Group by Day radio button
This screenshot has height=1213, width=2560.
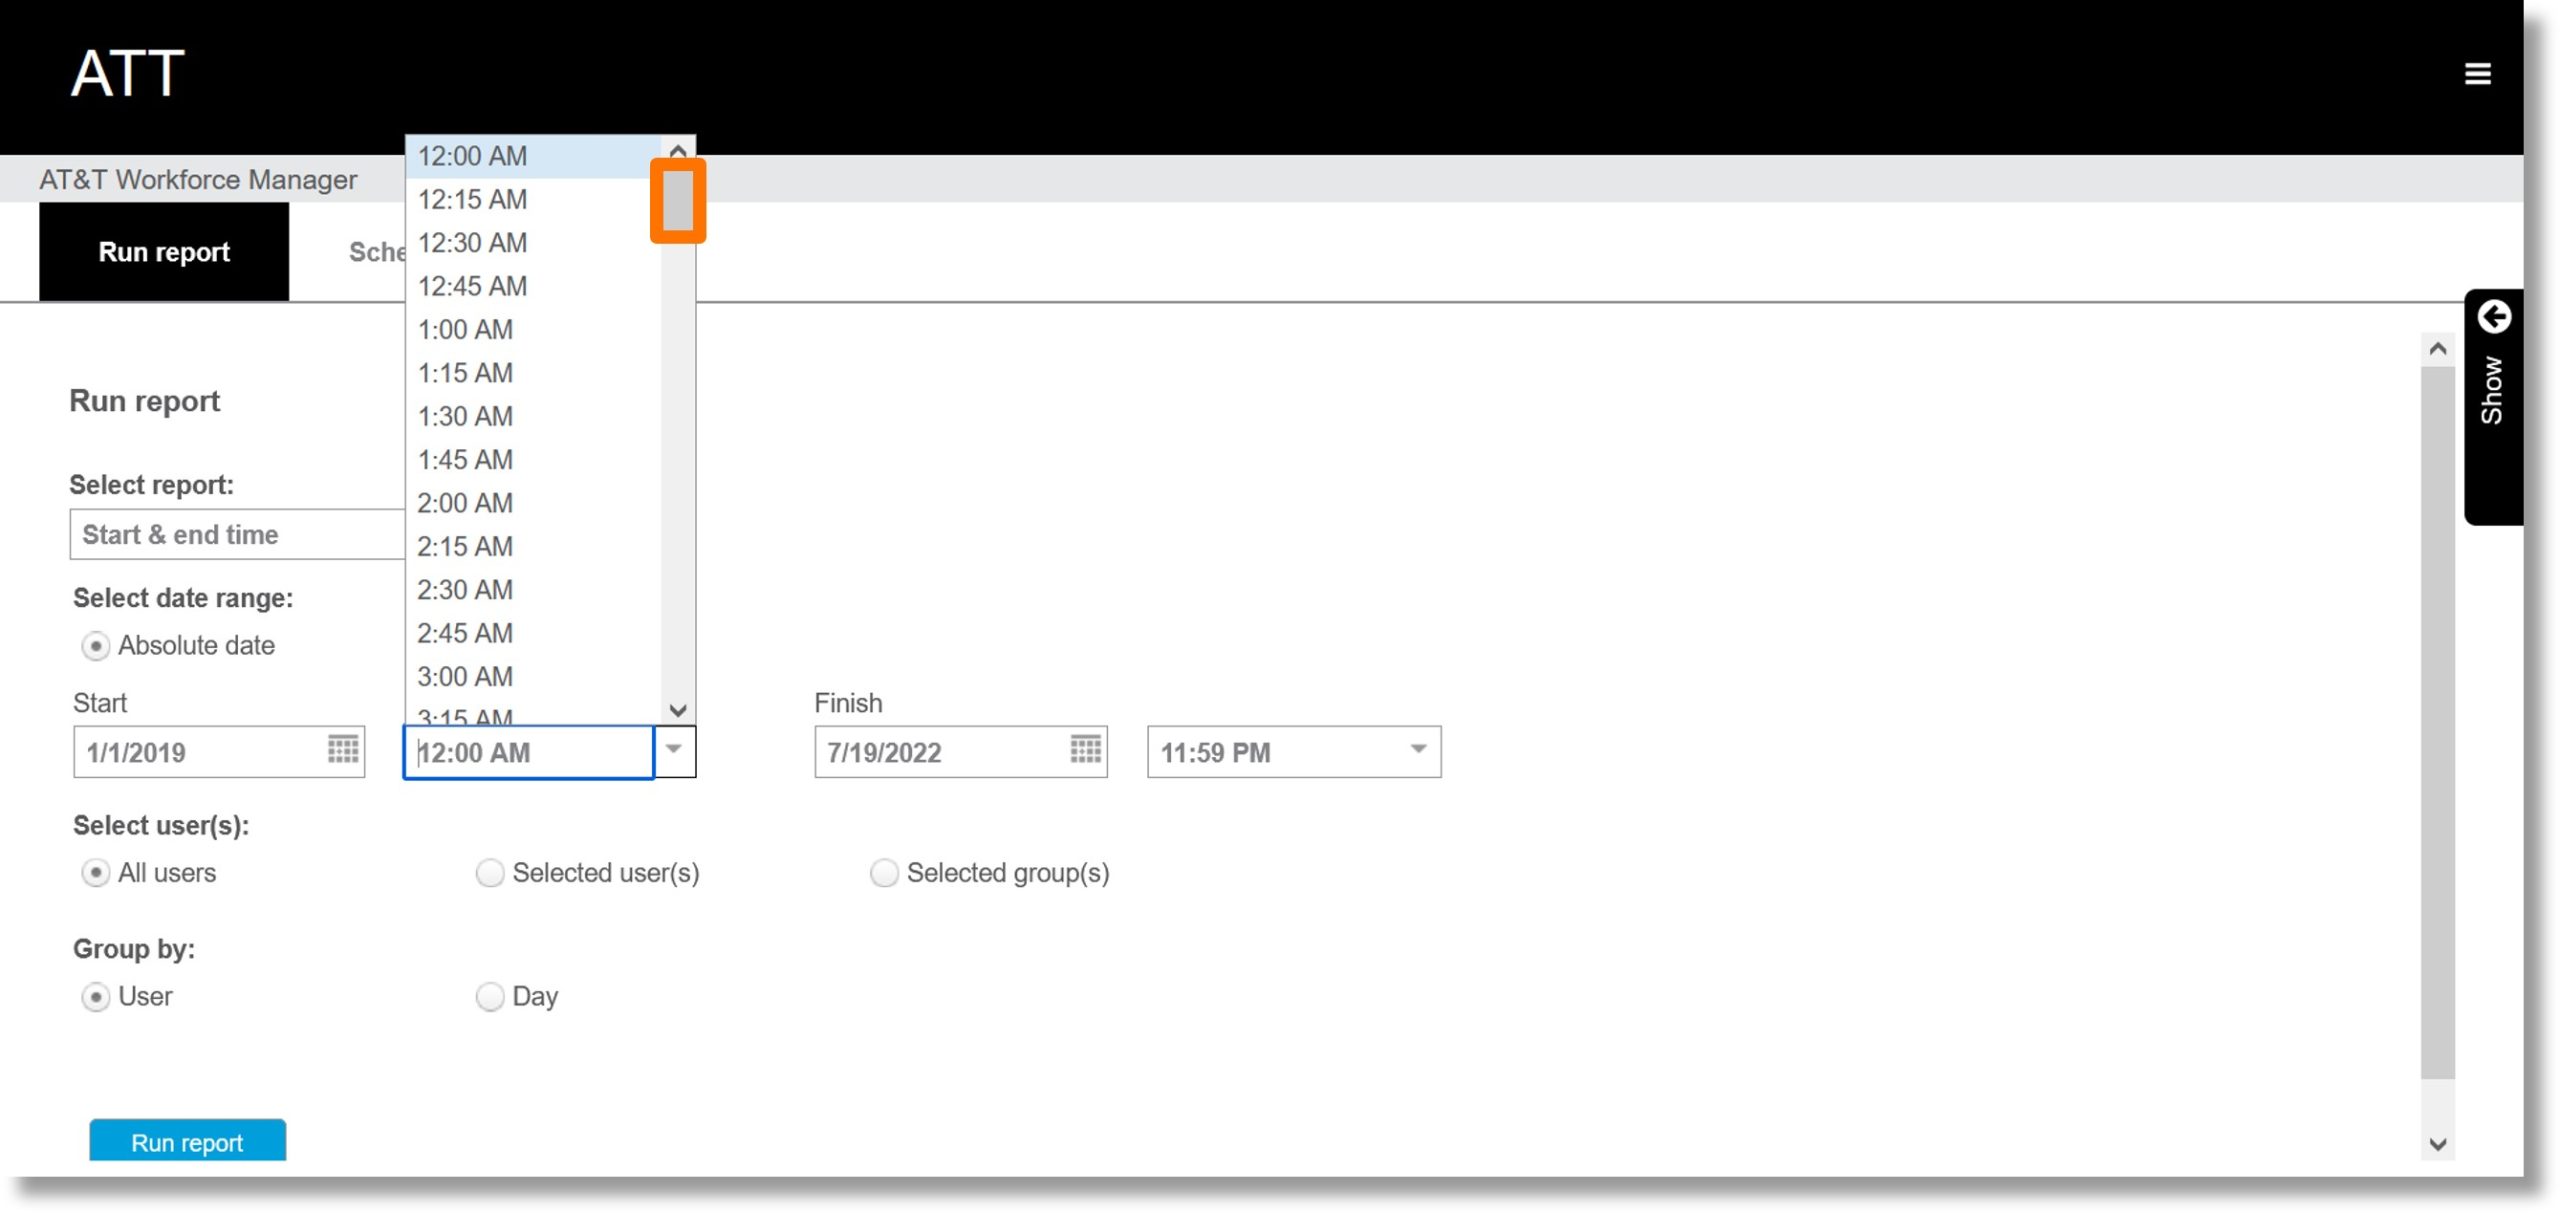(489, 997)
